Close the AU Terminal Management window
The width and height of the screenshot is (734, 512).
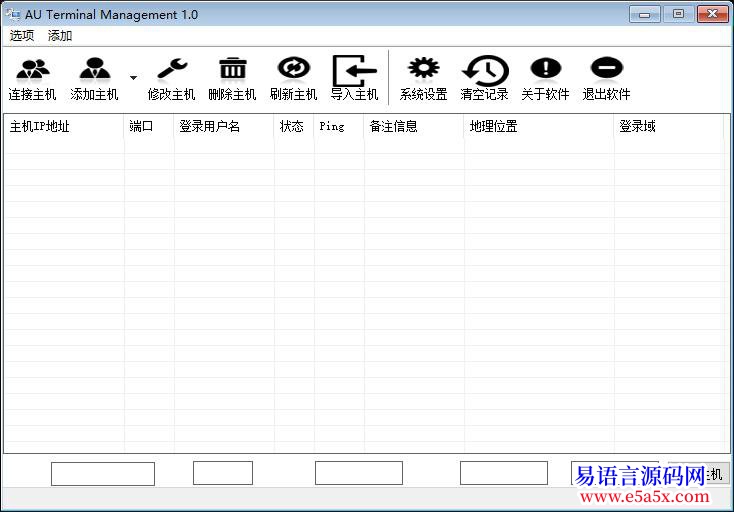pyautogui.click(x=712, y=14)
